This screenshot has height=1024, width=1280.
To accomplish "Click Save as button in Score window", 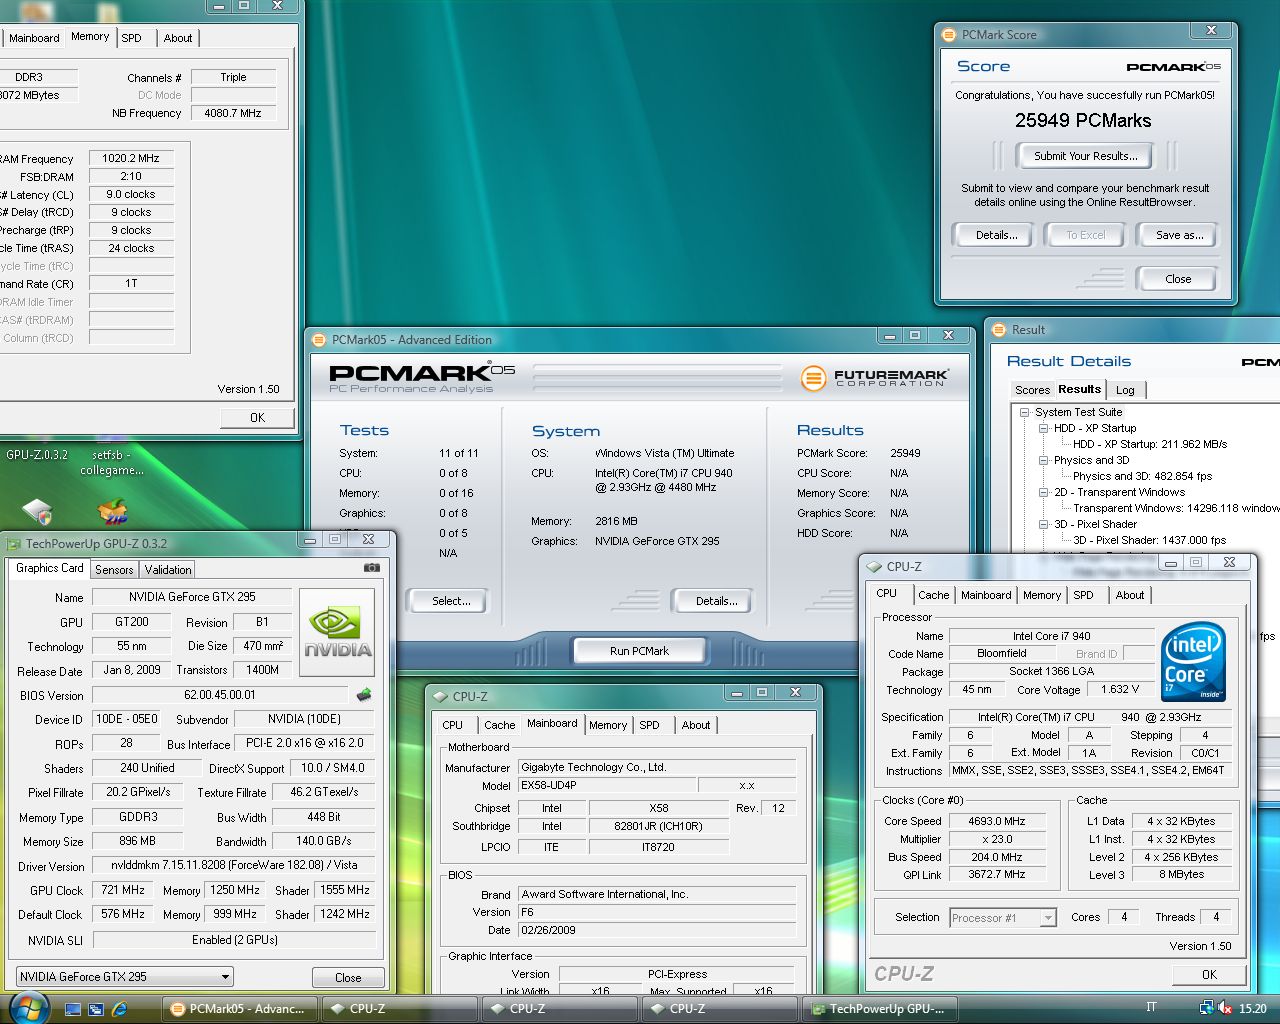I will click(x=1179, y=235).
